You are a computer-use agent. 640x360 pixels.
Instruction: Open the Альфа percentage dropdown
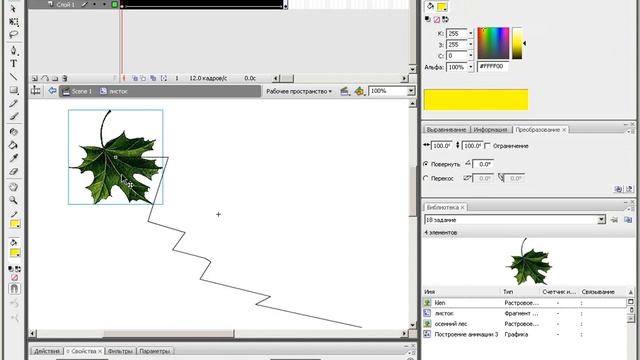[x=471, y=67]
